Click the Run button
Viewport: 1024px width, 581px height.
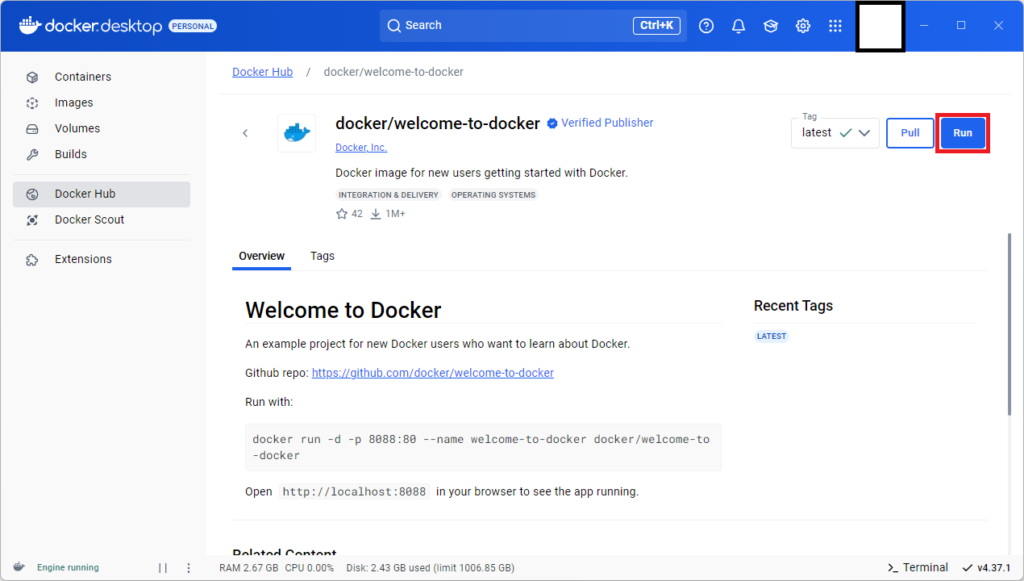(963, 133)
